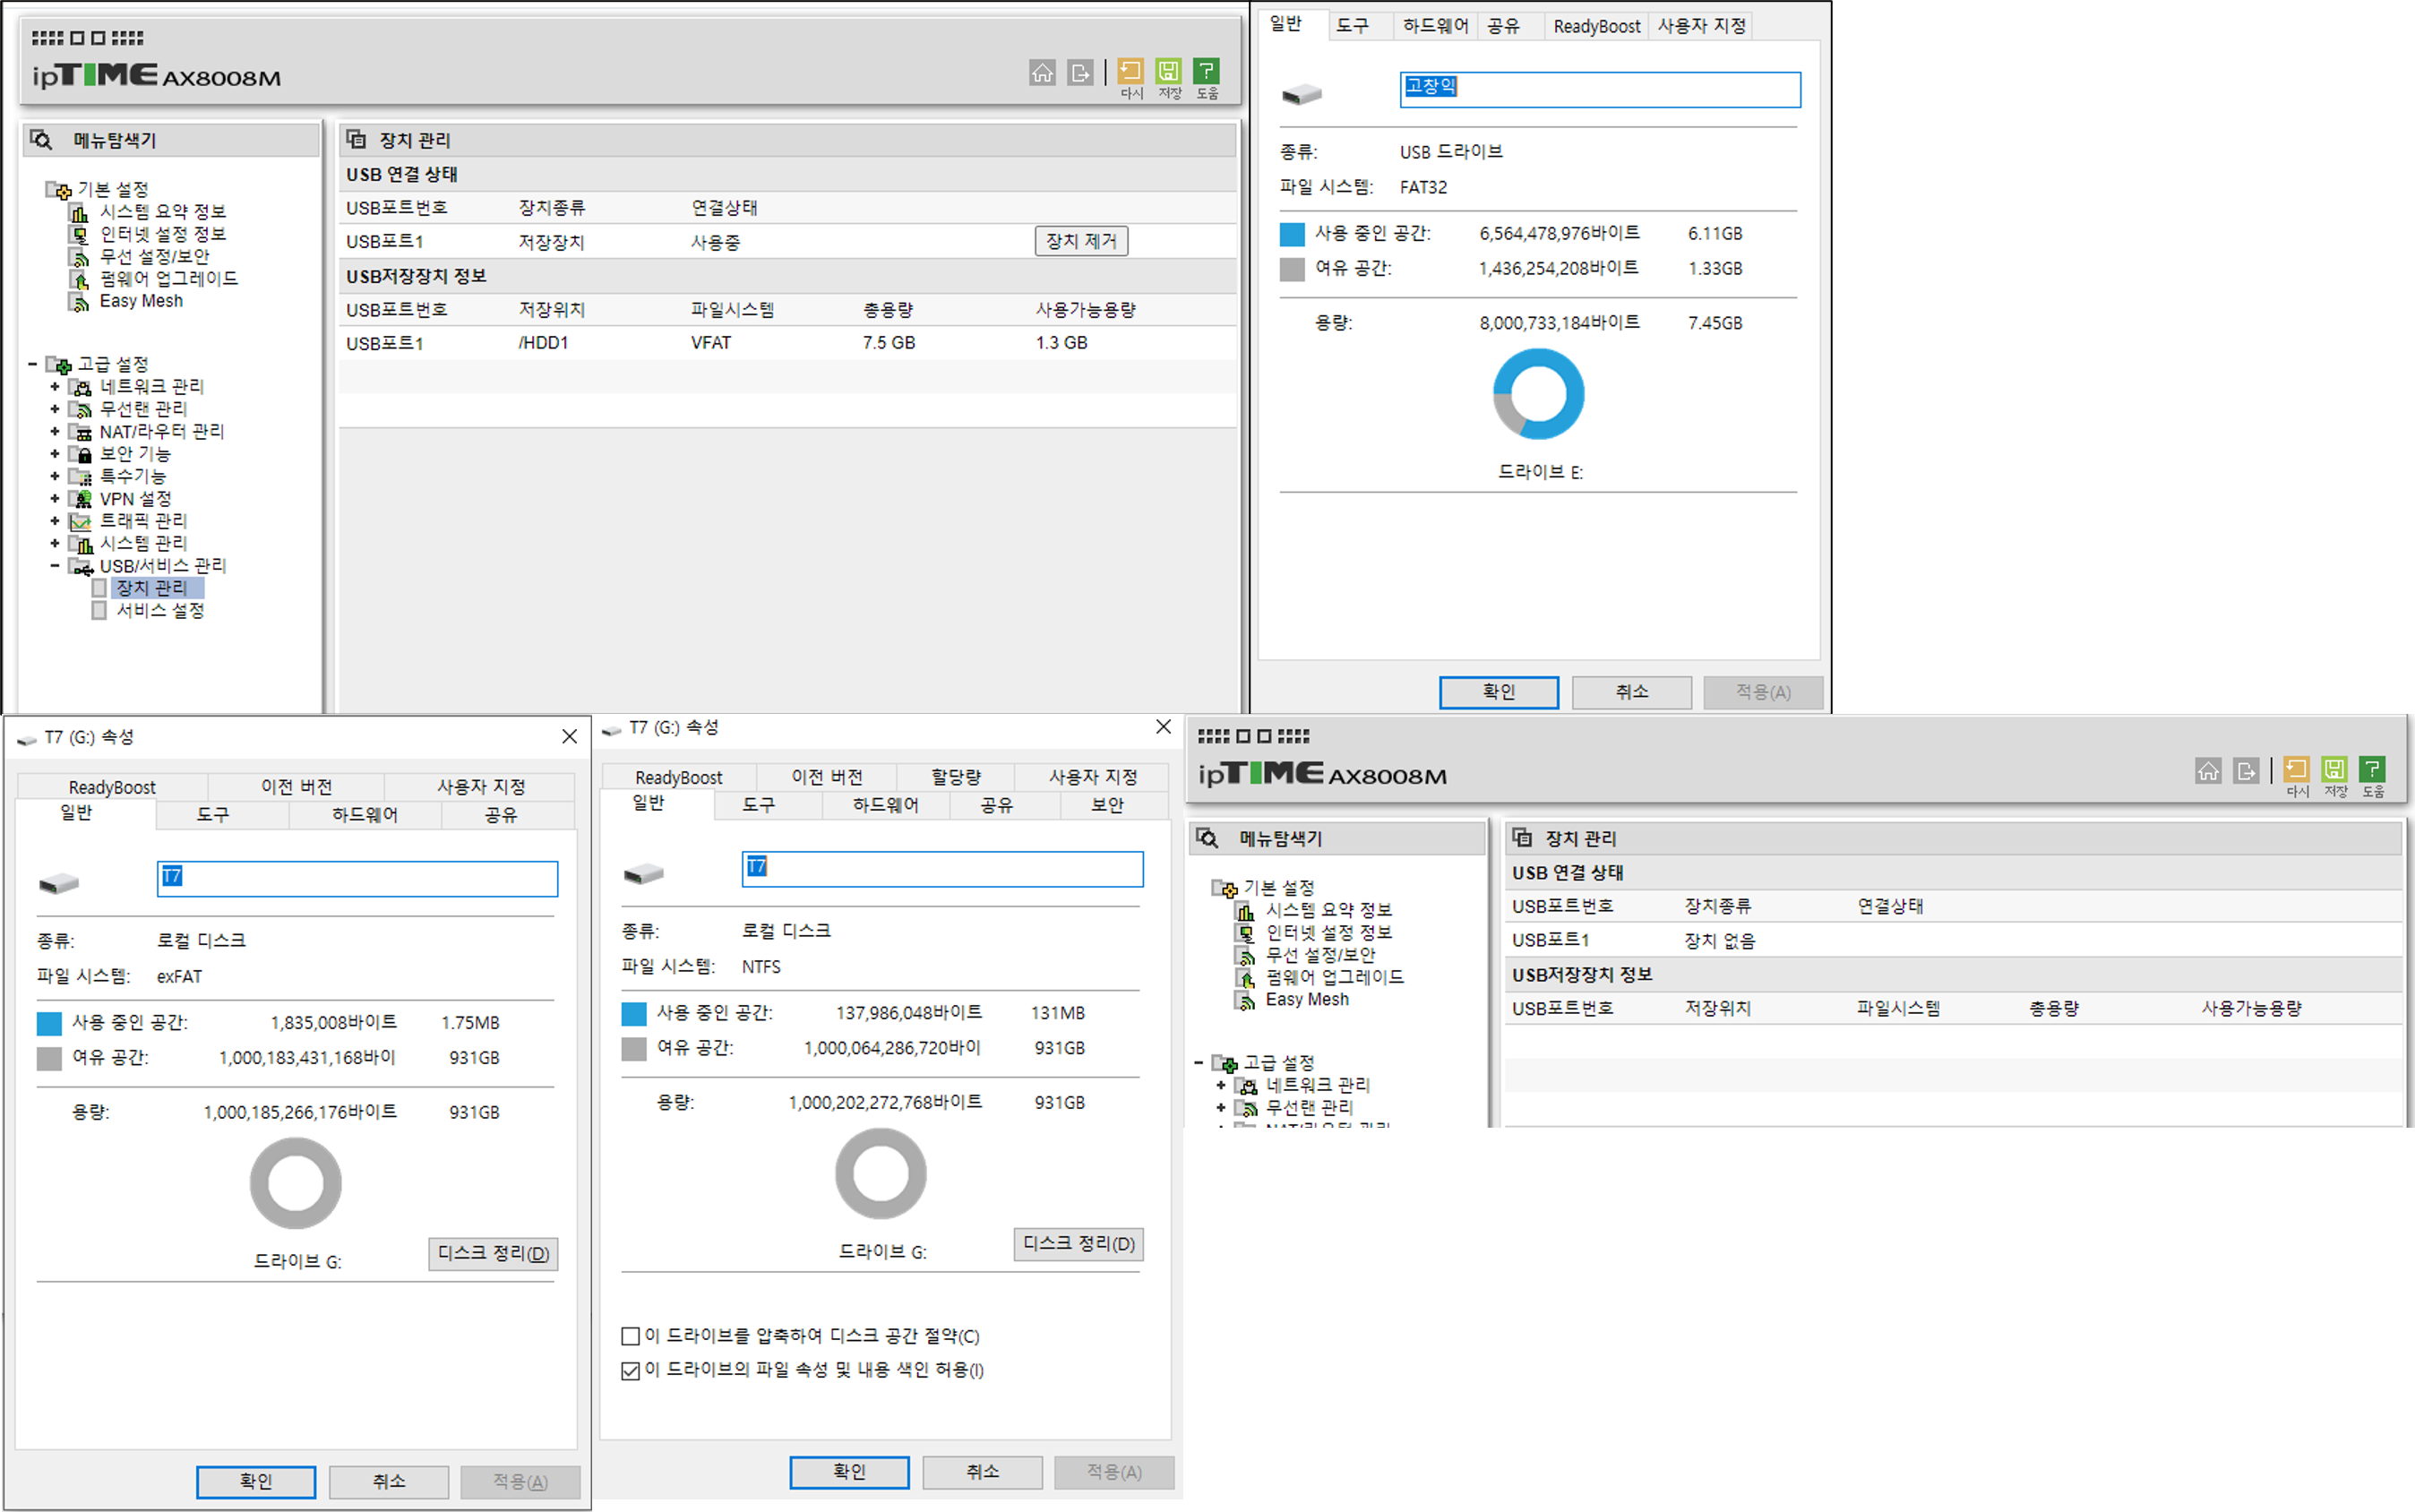Click 취소 in 고창익 properties dialog
Viewport: 2415px width, 1512px height.
pos(1632,692)
